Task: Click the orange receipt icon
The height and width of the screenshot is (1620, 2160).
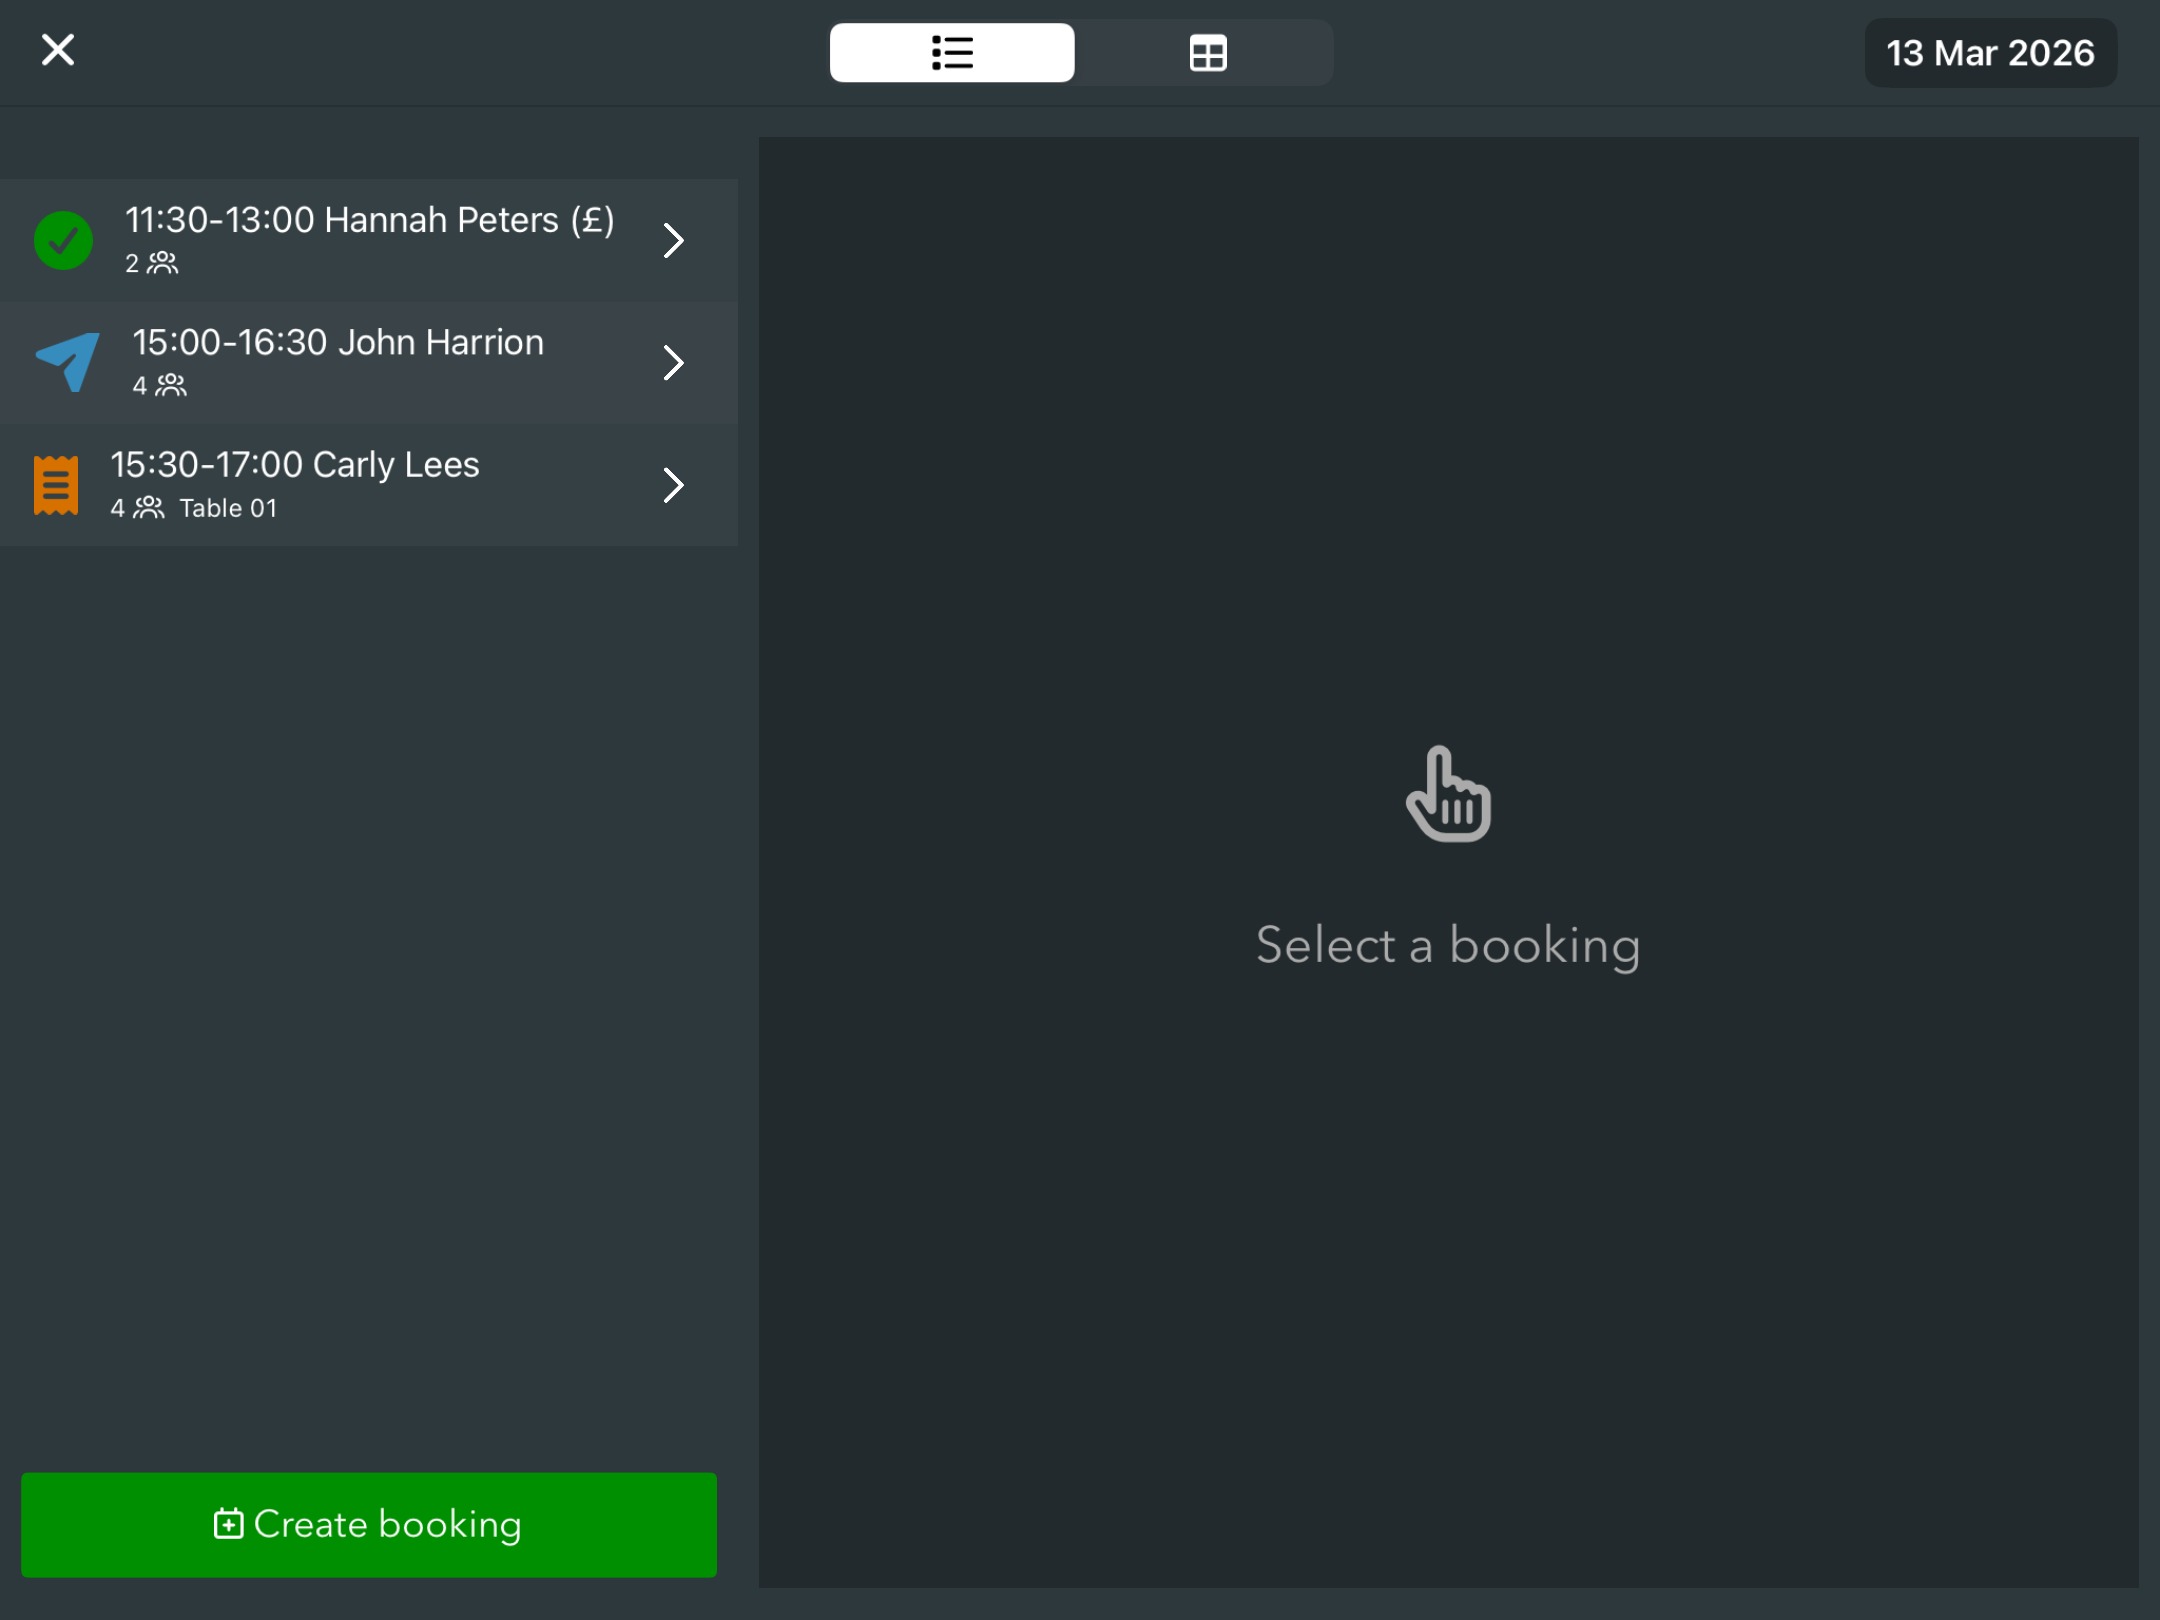Action: (56, 485)
